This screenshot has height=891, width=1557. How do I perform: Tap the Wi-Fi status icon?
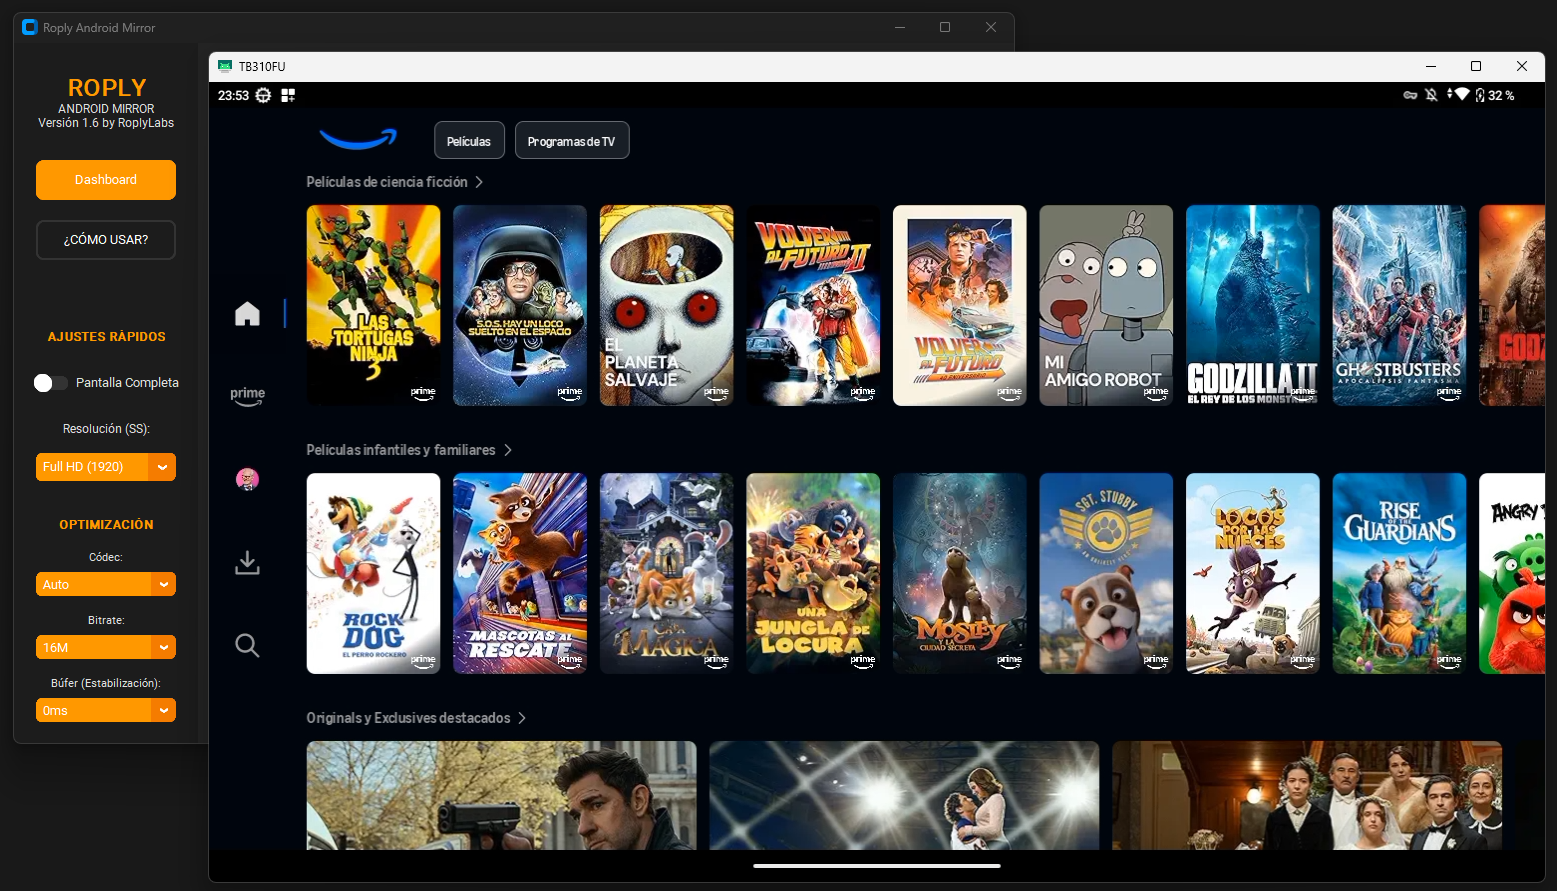pyautogui.click(x=1461, y=94)
